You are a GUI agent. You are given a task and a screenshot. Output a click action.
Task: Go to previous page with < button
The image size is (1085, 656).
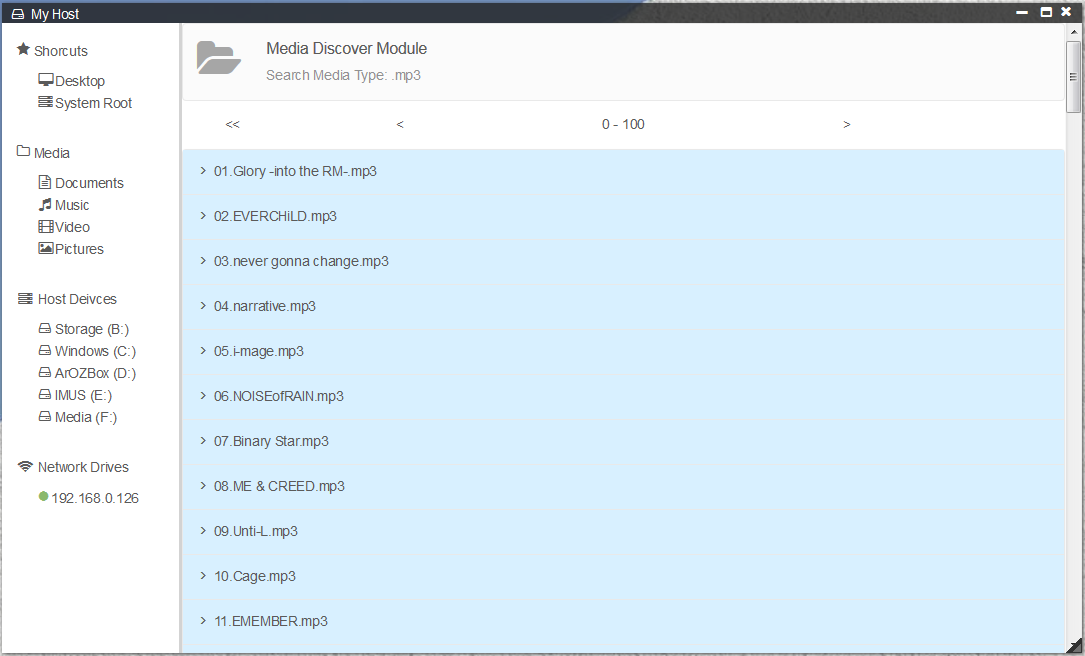click(400, 125)
